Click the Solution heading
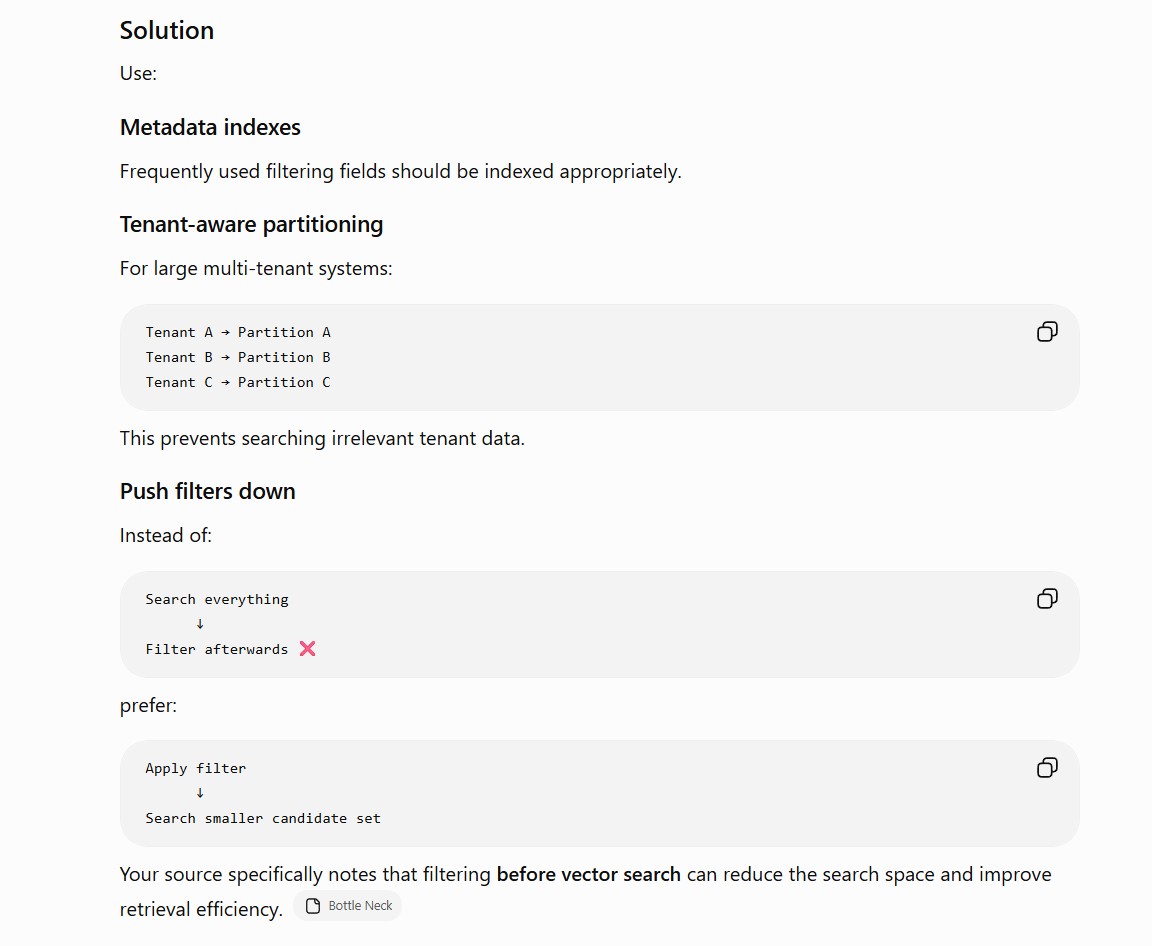Viewport: 1152px width, 946px height. [x=167, y=30]
